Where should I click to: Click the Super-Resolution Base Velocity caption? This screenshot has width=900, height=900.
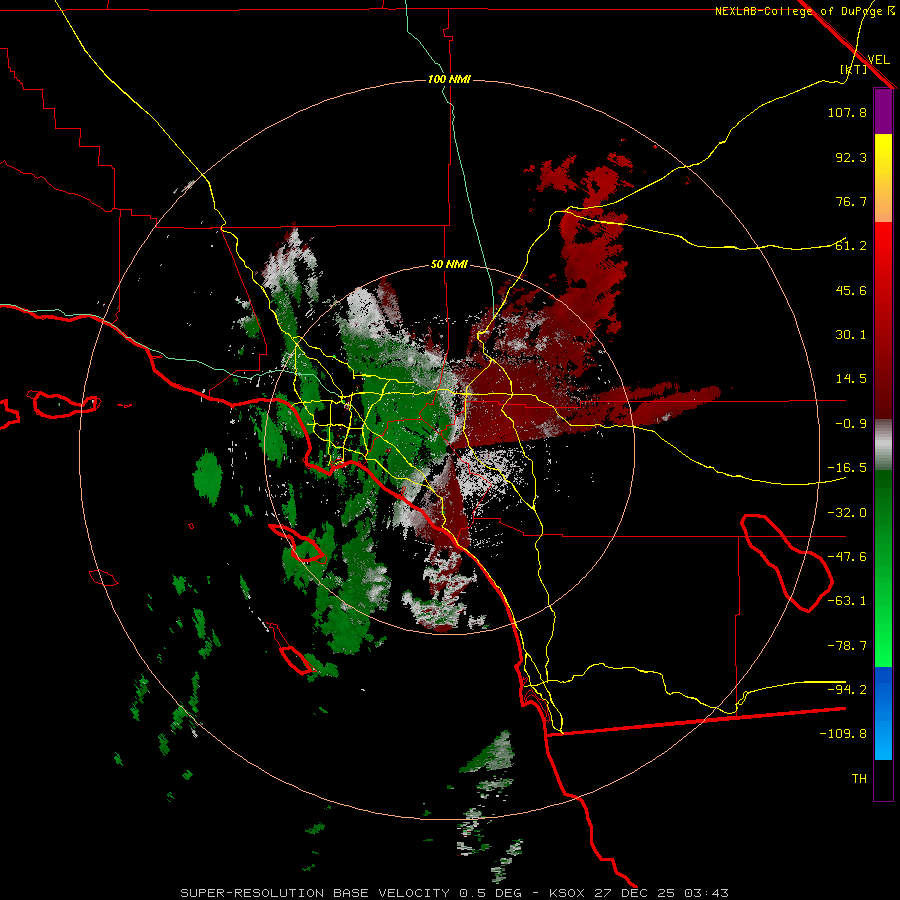454,893
